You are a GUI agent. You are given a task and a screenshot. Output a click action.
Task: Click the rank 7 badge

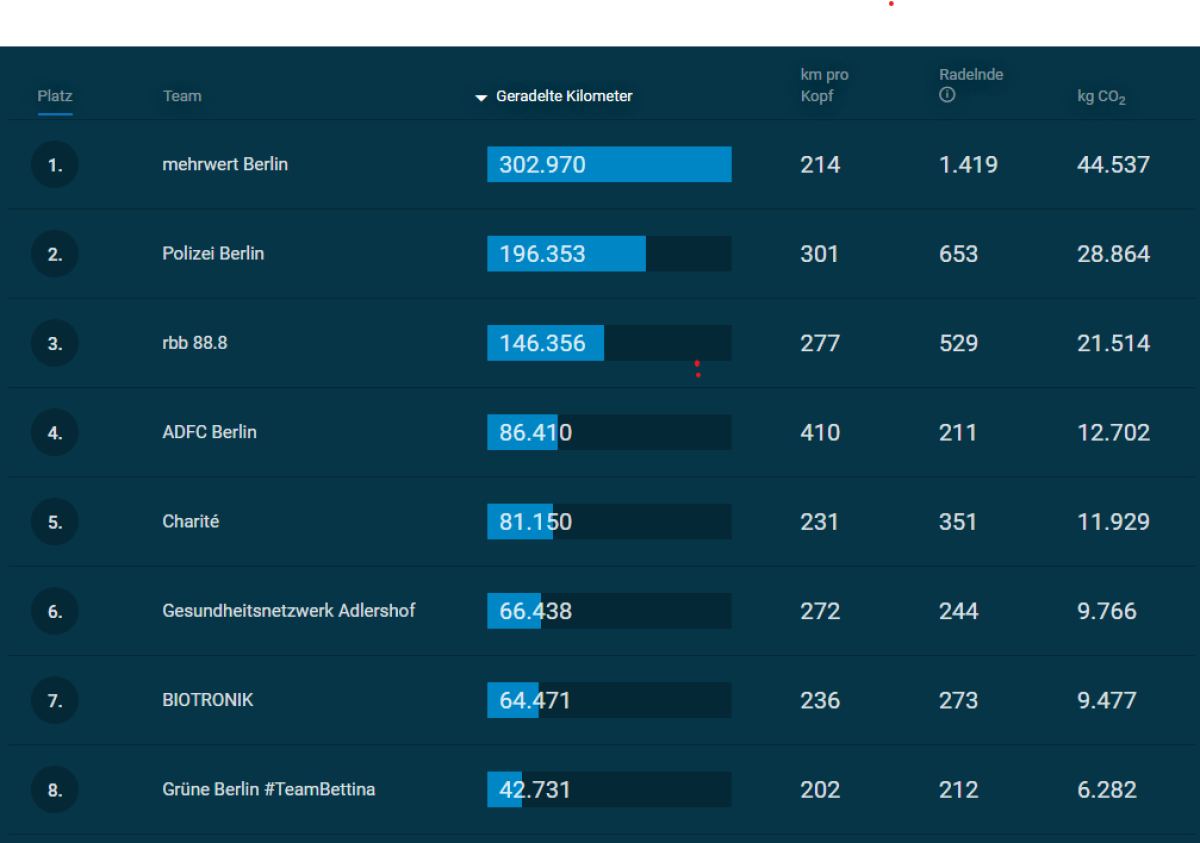pos(55,701)
